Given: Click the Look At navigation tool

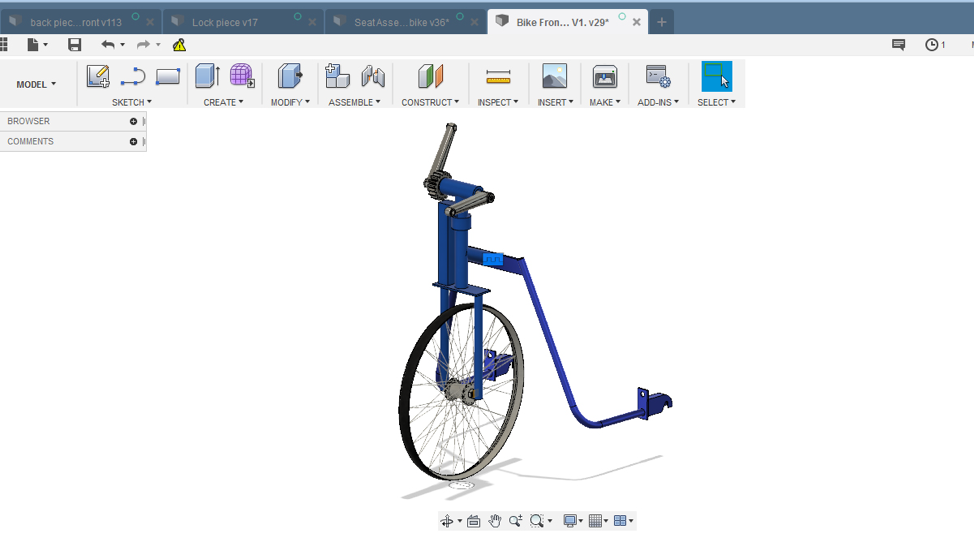Looking at the screenshot, I should click(473, 521).
